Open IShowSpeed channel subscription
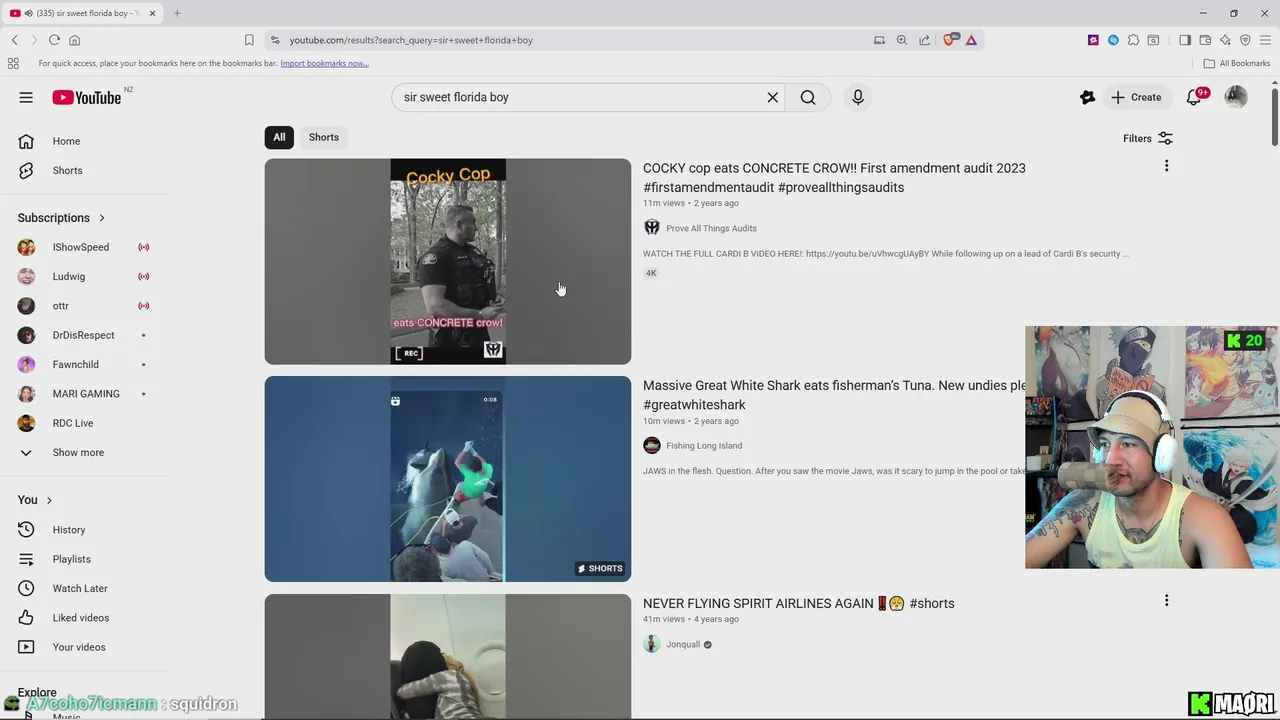The width and height of the screenshot is (1280, 720). 83,247
